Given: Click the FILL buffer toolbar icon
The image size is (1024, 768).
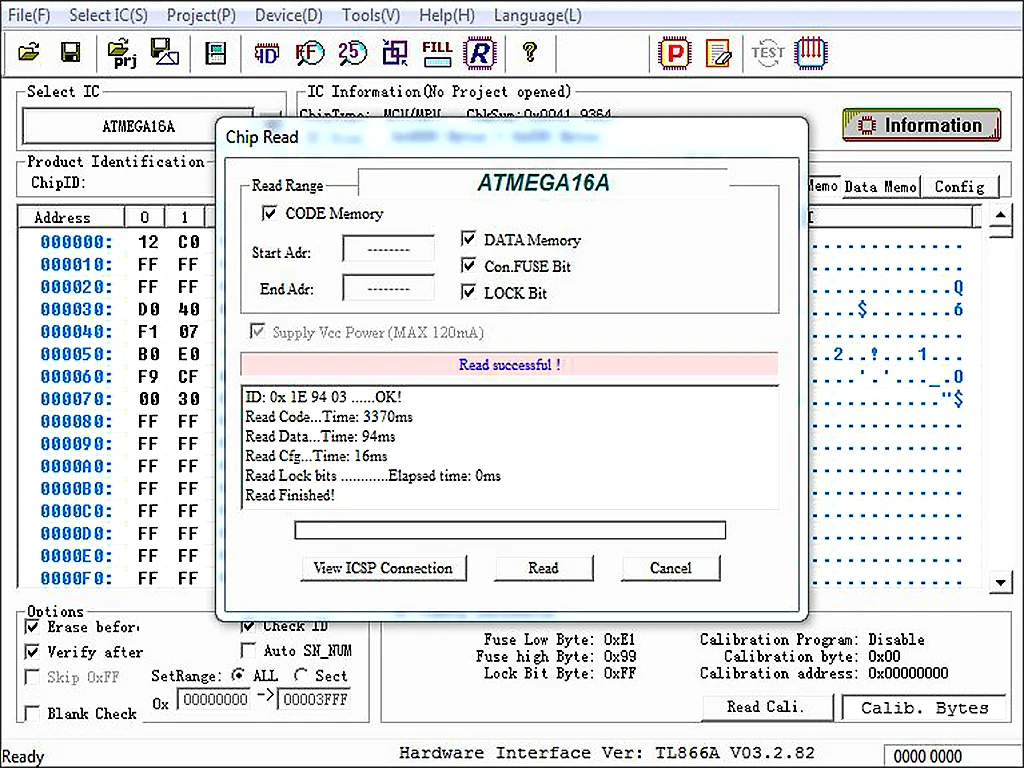Looking at the screenshot, I should [x=437, y=54].
